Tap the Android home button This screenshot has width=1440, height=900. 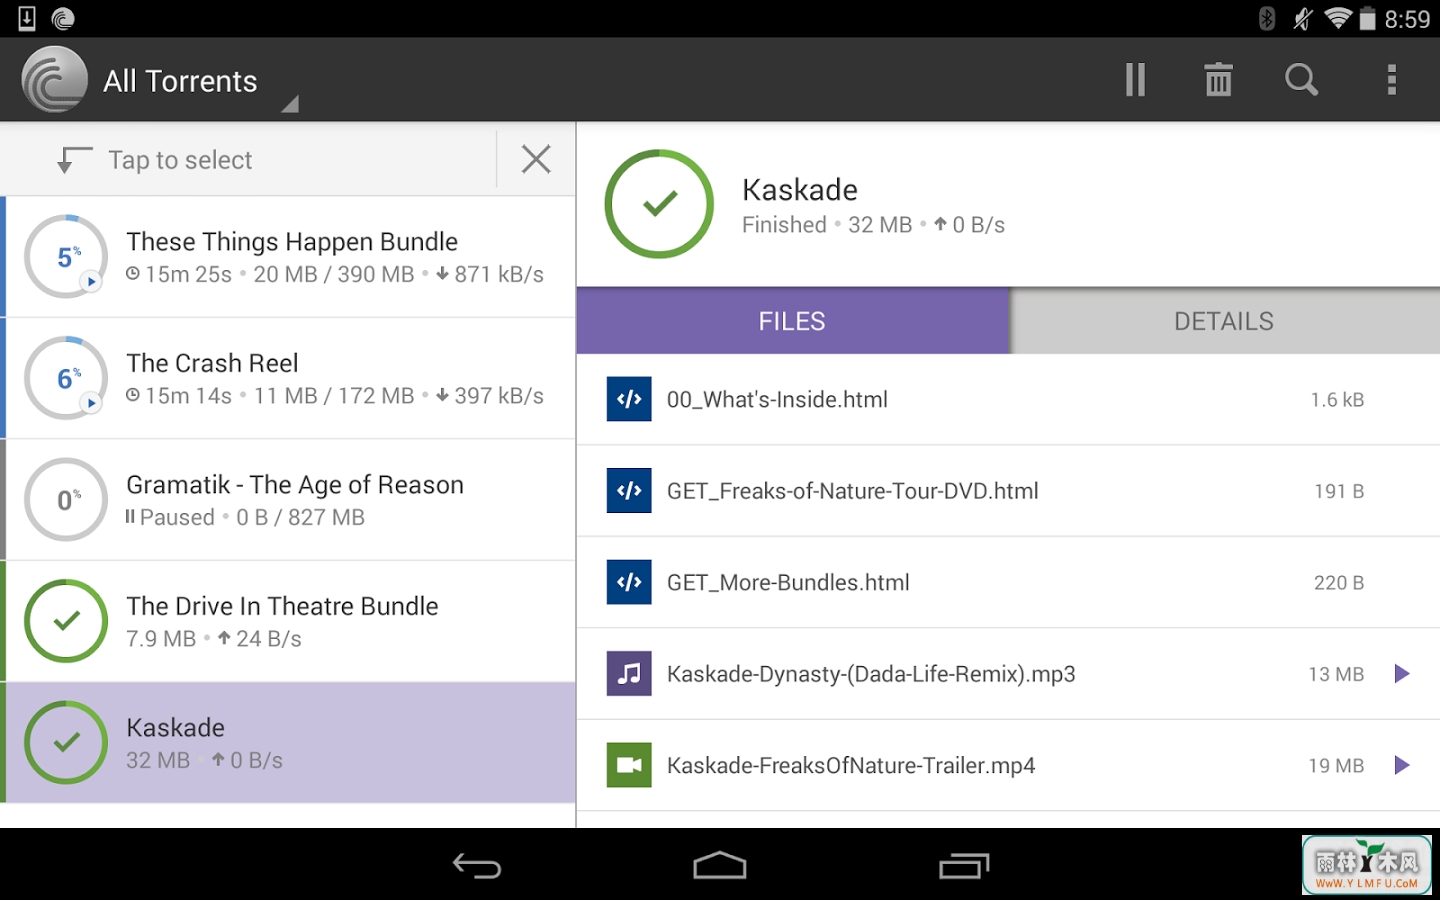tap(720, 865)
